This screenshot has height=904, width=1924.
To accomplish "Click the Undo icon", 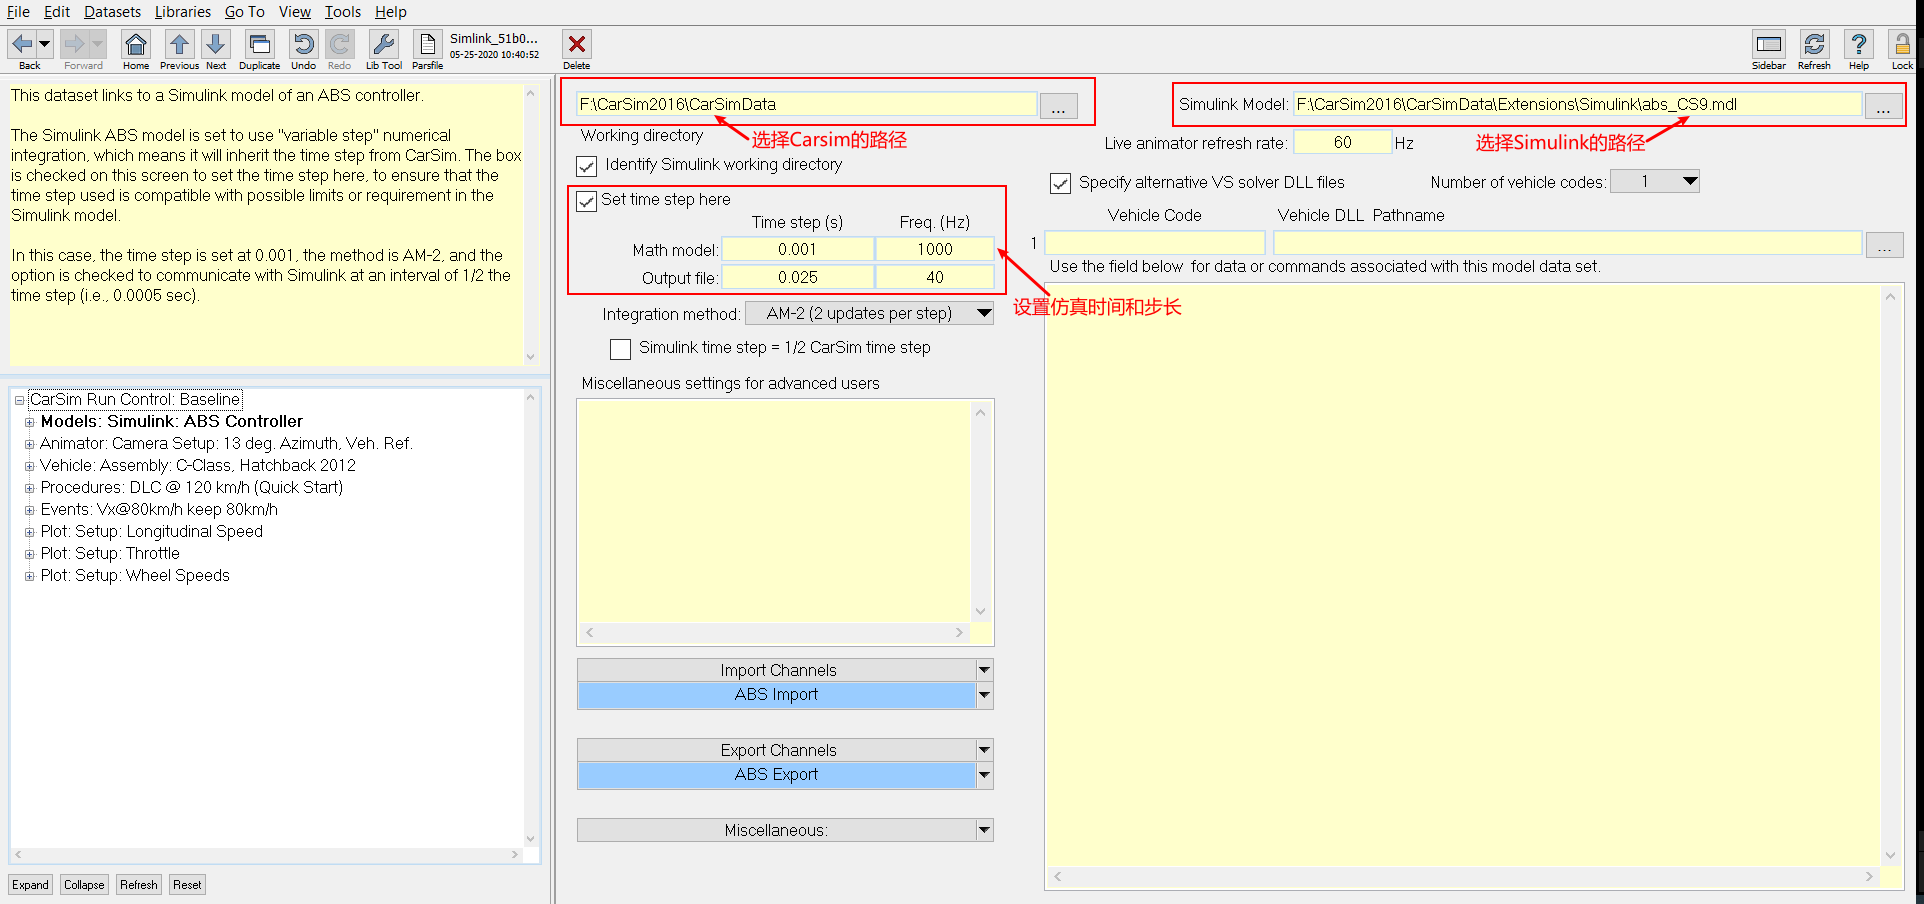I will click(x=303, y=44).
